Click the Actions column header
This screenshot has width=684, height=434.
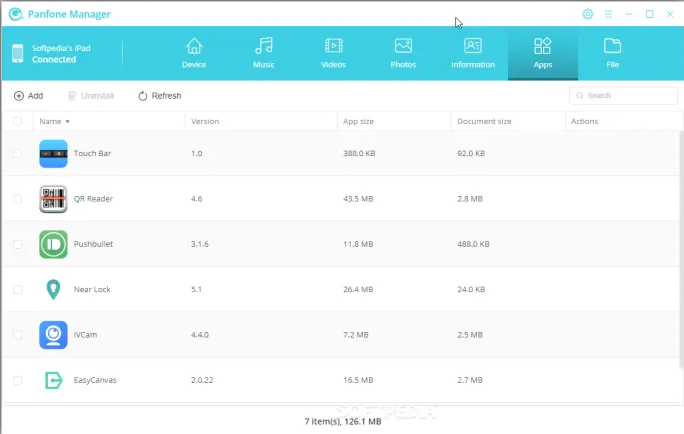[x=585, y=121]
